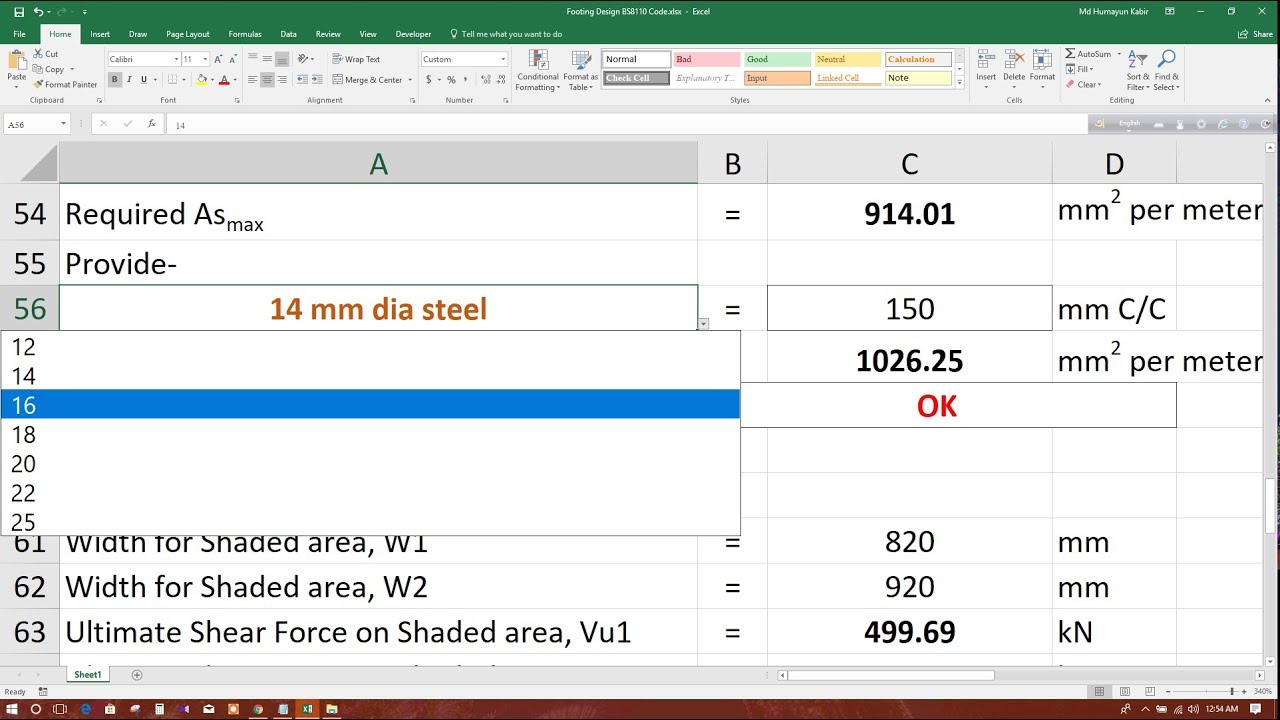1280x720 pixels.
Task: Apply the Calculation cell style
Action: pyautogui.click(x=918, y=59)
